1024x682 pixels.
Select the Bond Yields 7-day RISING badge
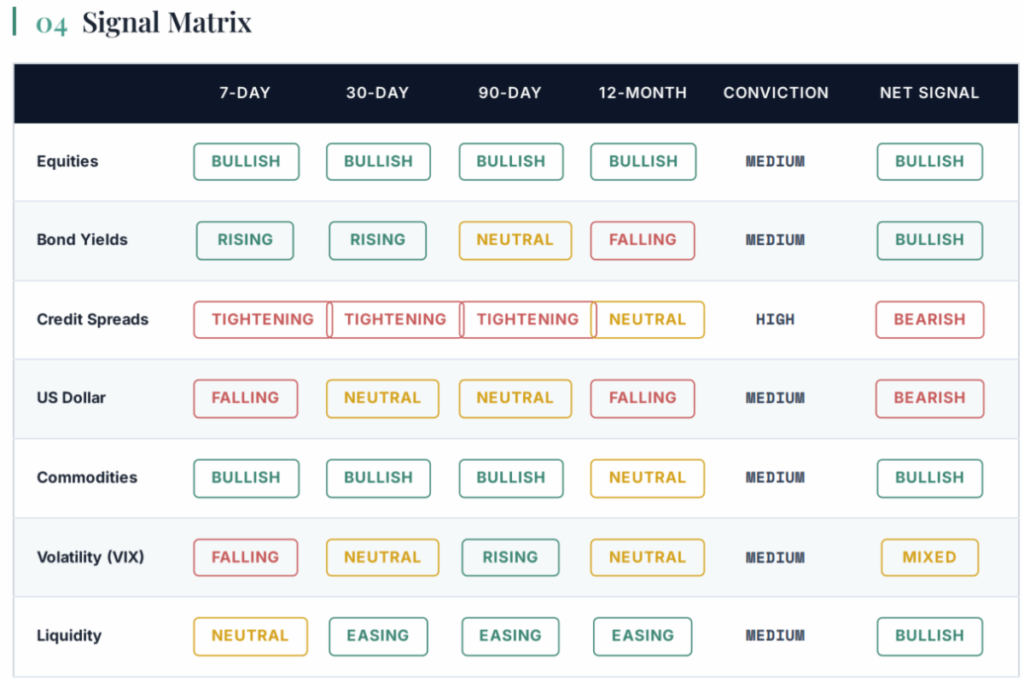(x=245, y=240)
